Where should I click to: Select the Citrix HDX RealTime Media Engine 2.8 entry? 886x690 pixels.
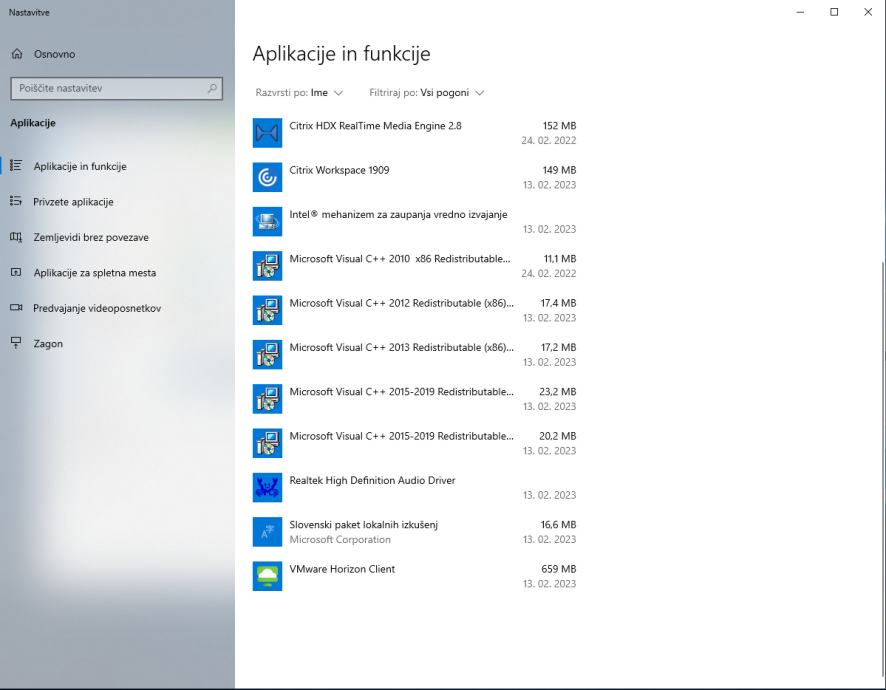pos(415,133)
